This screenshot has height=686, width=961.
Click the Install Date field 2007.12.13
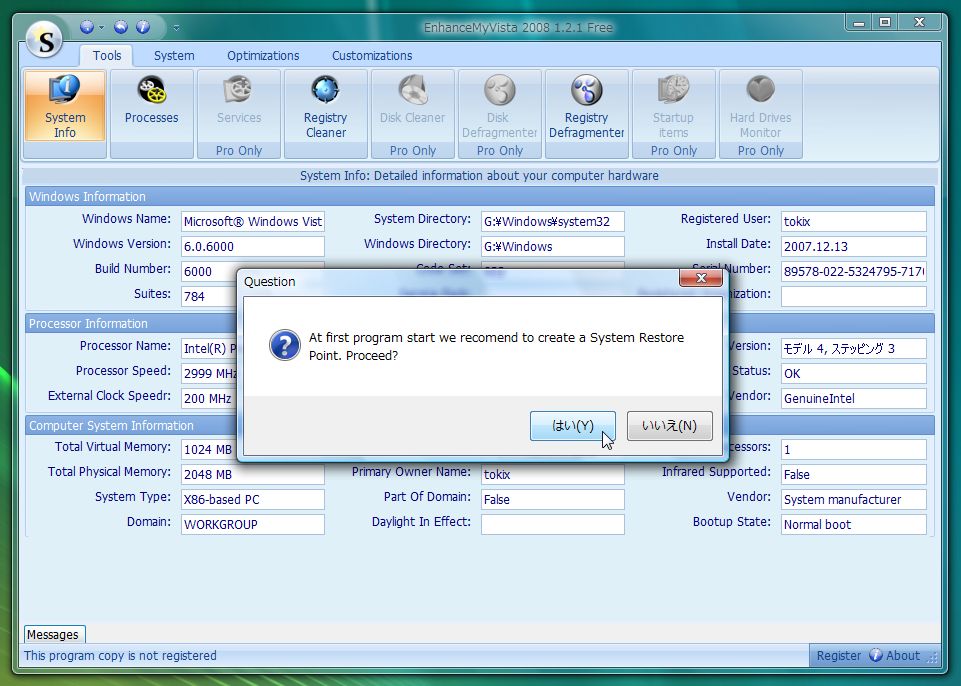[x=853, y=246]
